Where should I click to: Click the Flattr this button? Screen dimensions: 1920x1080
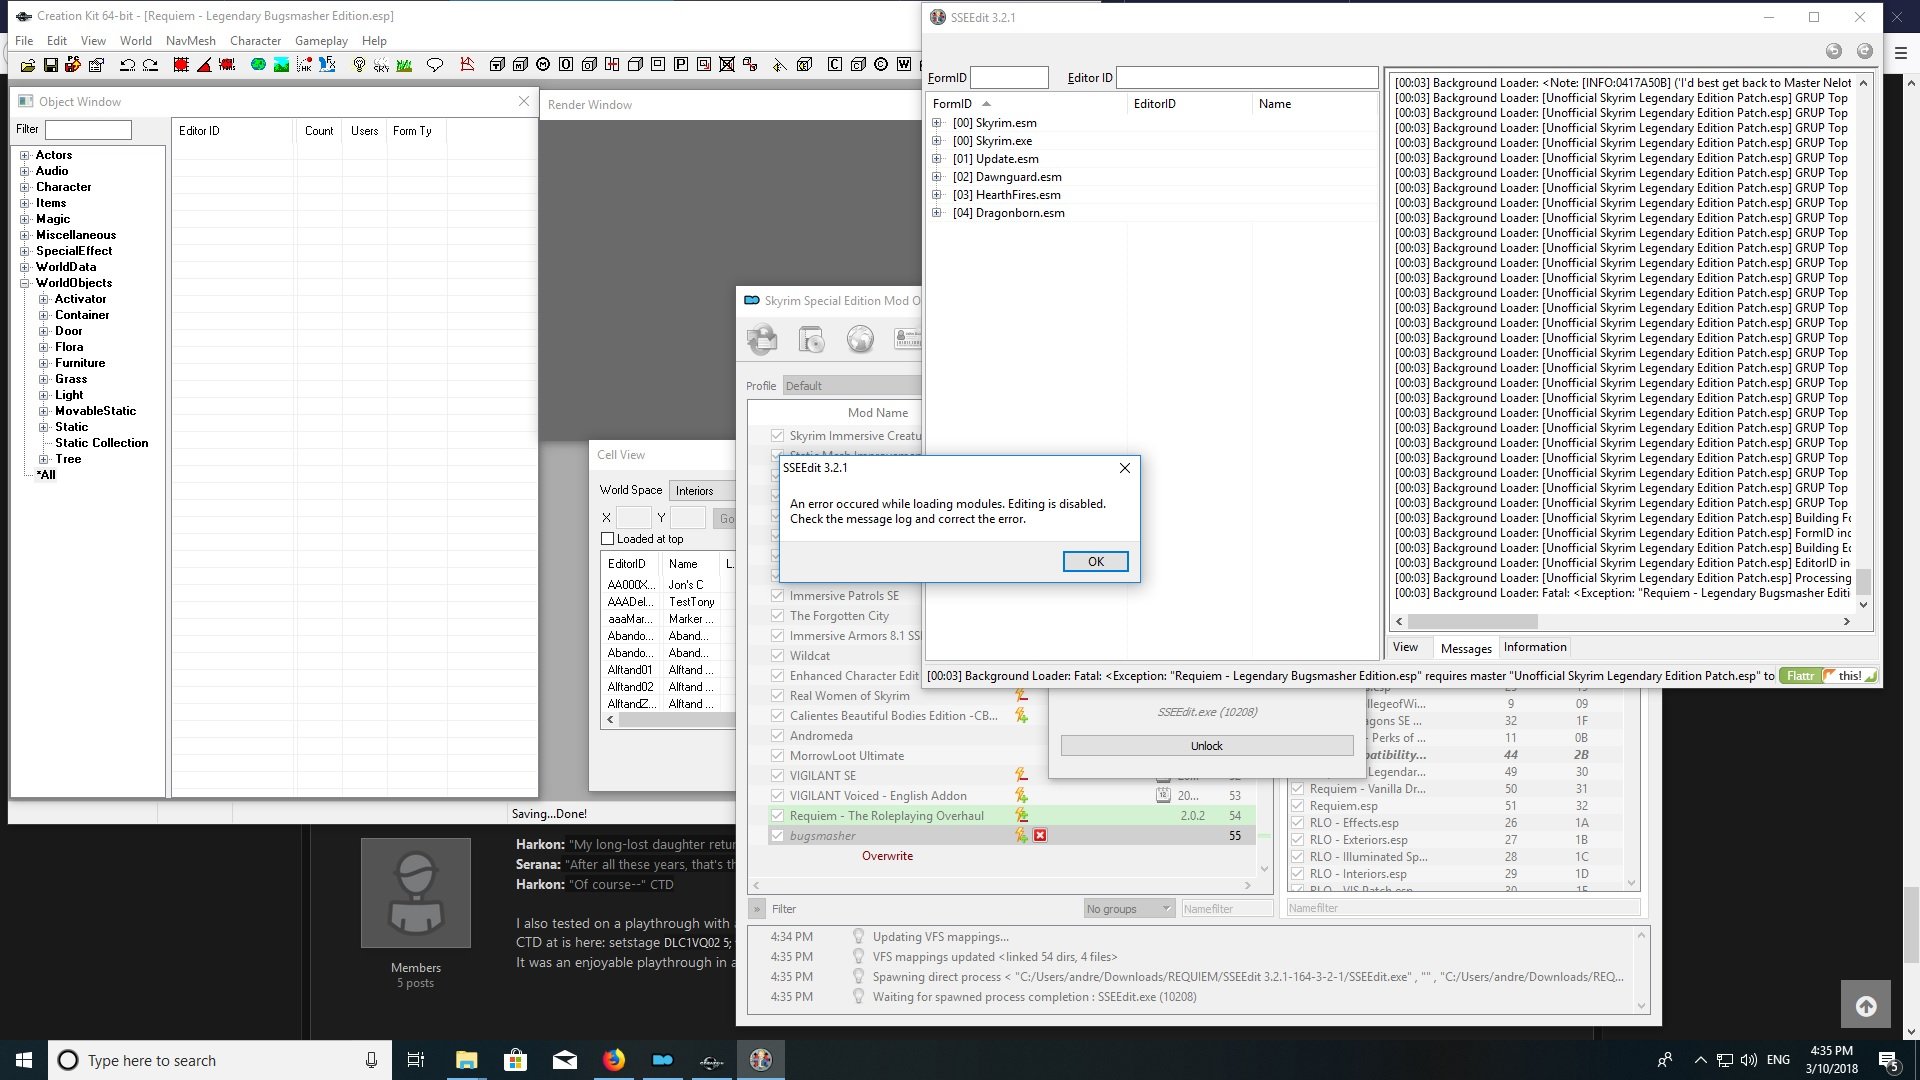[x=1828, y=676]
